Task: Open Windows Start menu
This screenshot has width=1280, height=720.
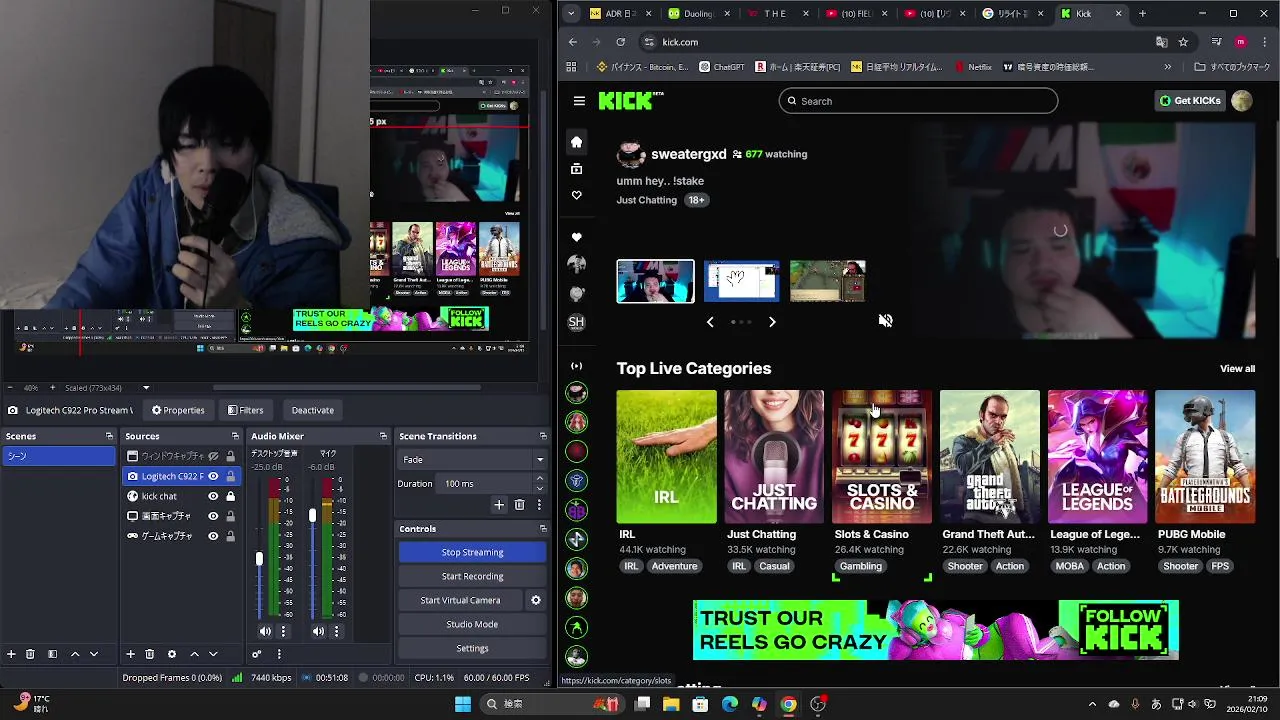Action: [x=463, y=704]
